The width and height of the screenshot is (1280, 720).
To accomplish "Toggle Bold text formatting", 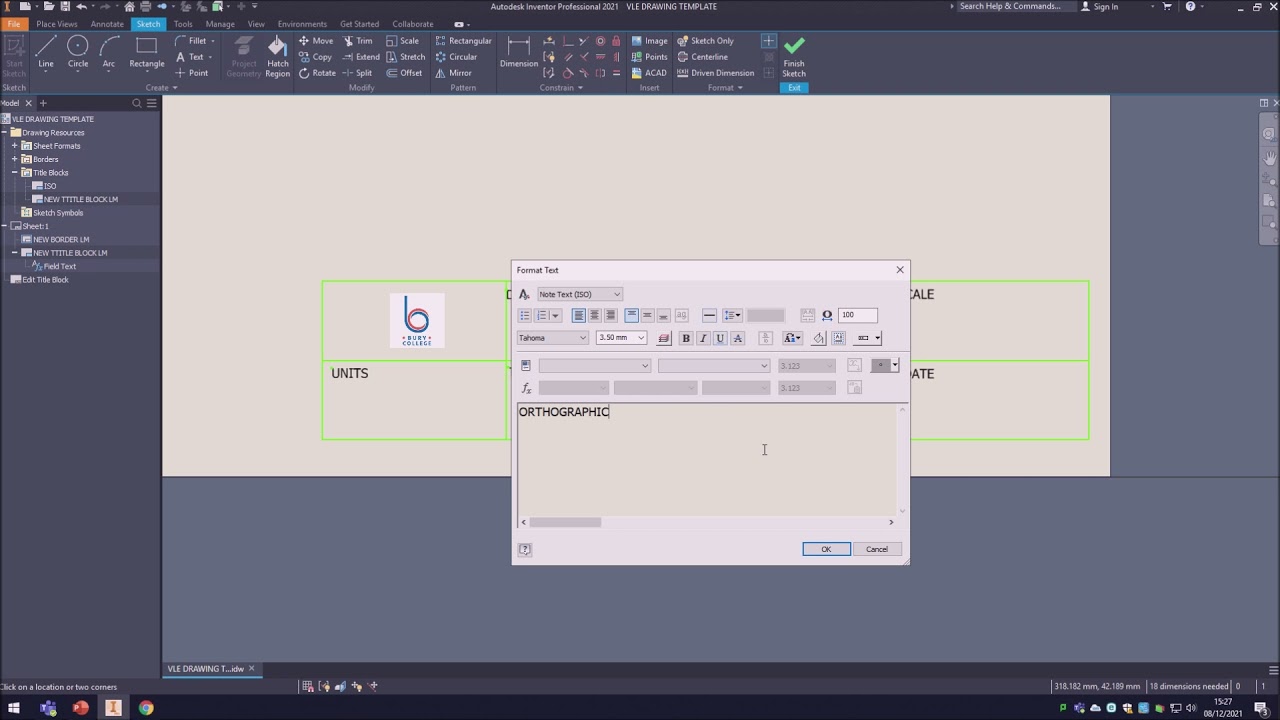I will (686, 338).
